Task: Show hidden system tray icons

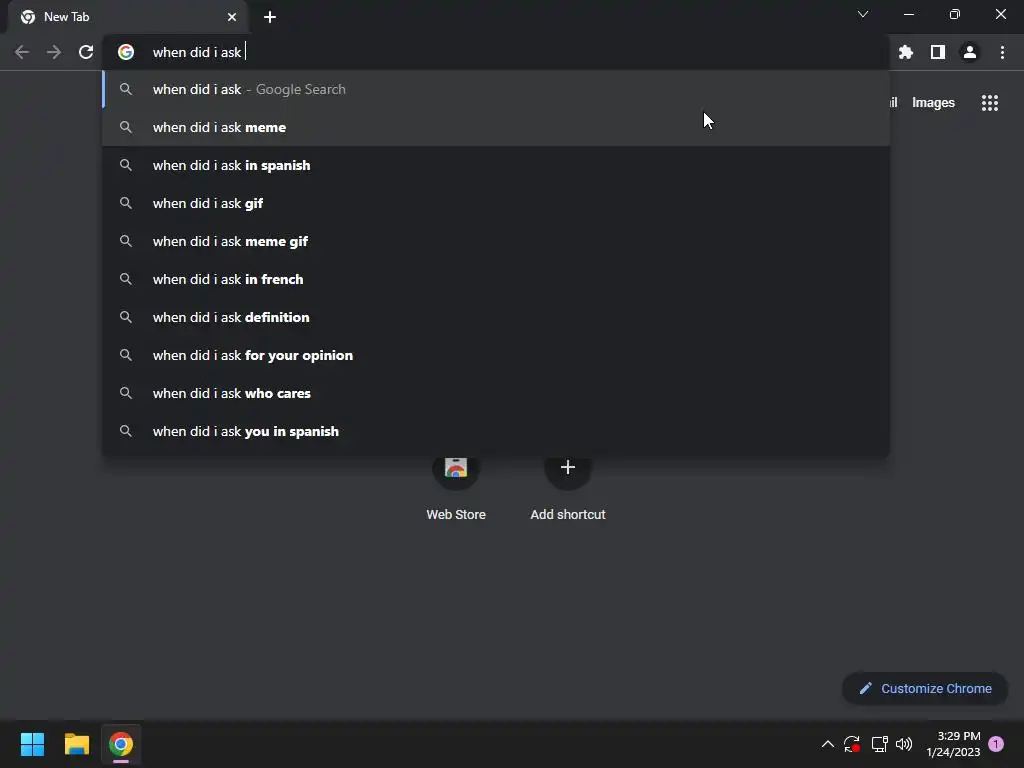Action: tap(827, 744)
